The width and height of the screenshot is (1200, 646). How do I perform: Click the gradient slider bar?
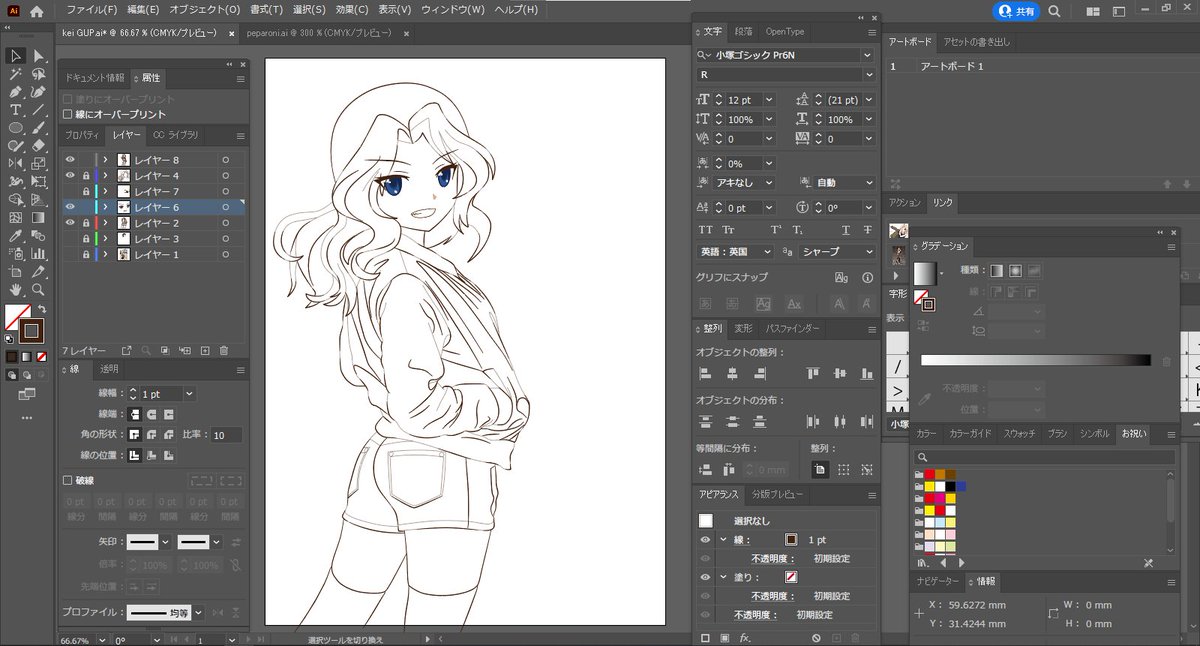[x=1036, y=360]
